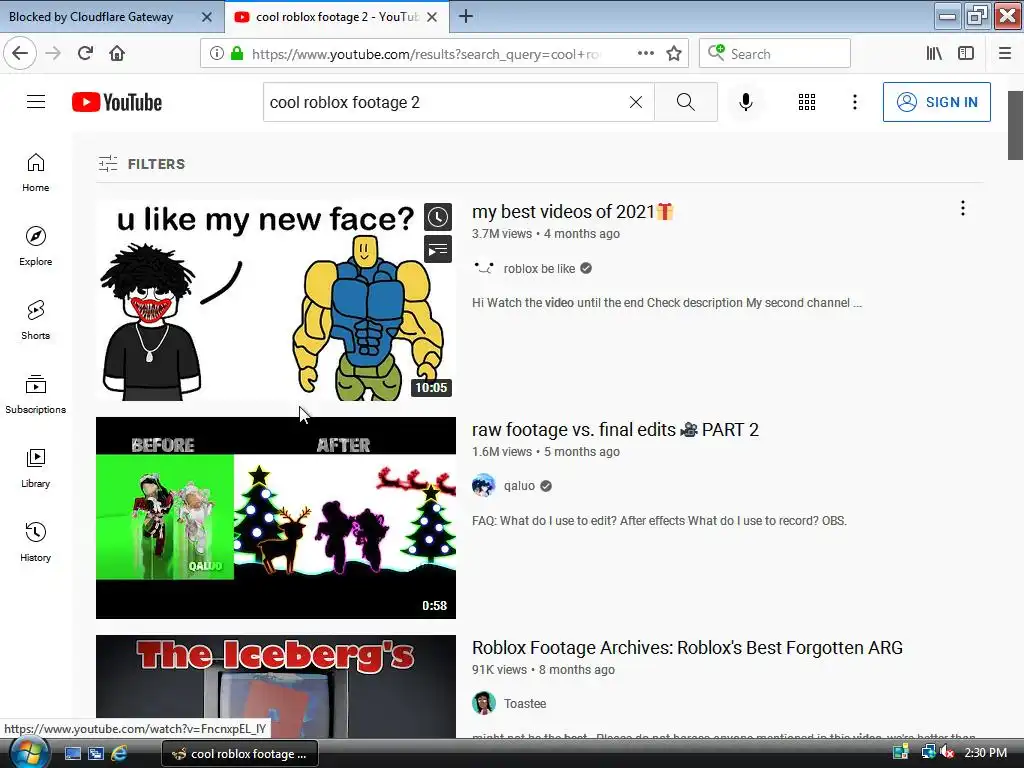The height and width of the screenshot is (768, 1024).
Task: Bookmark this page with the star icon
Action: coord(674,54)
